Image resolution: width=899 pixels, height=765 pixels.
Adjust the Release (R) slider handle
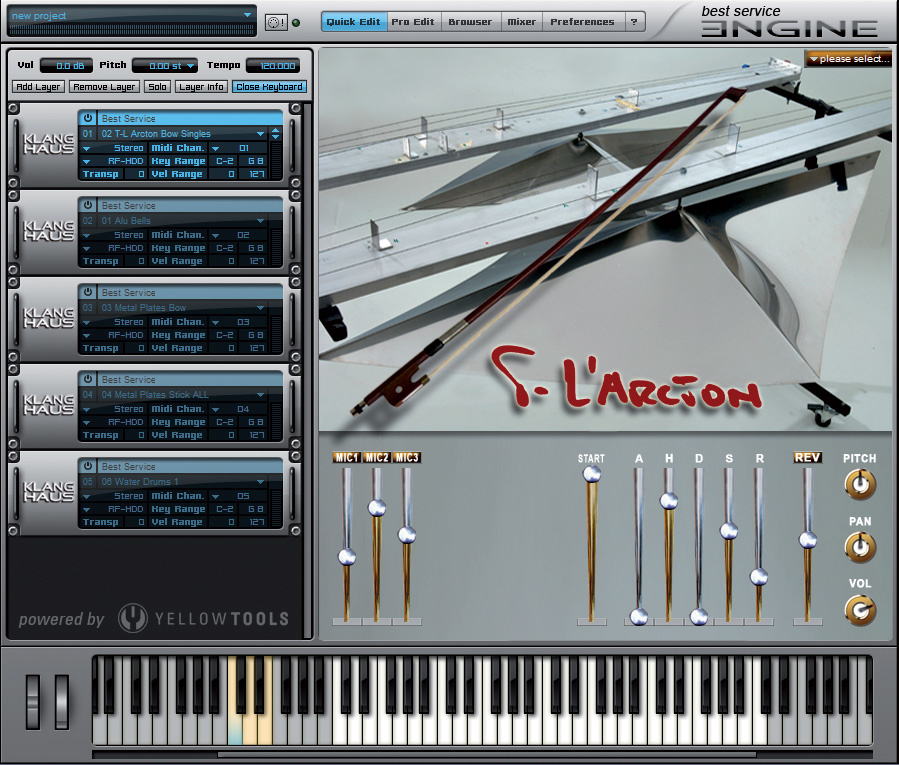point(759,576)
